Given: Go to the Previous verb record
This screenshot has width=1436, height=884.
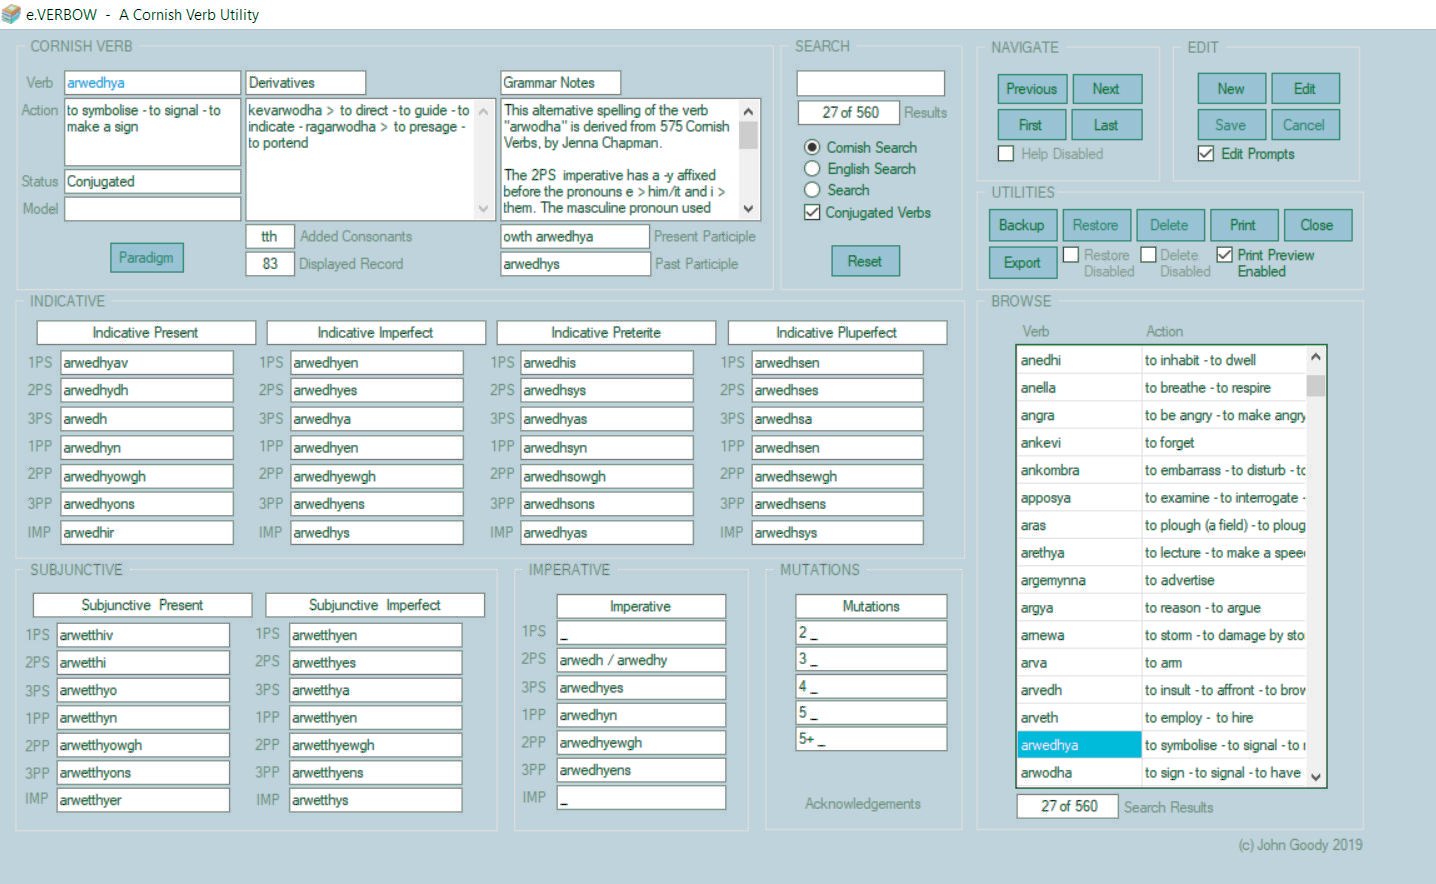Looking at the screenshot, I should [1032, 89].
